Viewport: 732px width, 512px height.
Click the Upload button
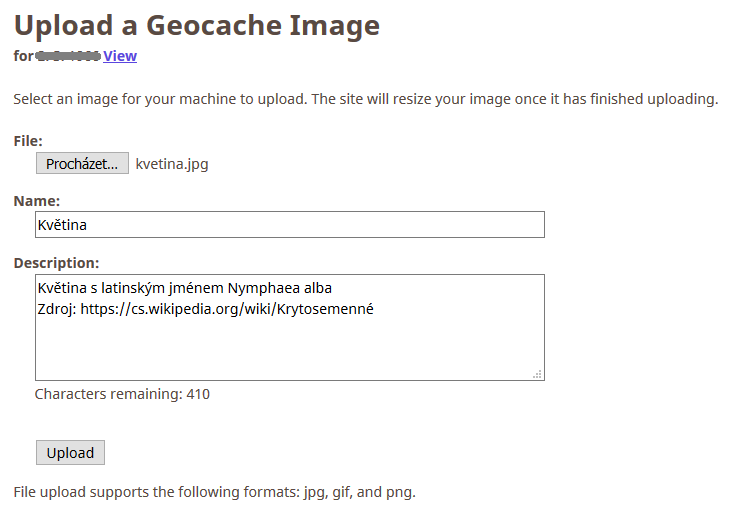70,452
